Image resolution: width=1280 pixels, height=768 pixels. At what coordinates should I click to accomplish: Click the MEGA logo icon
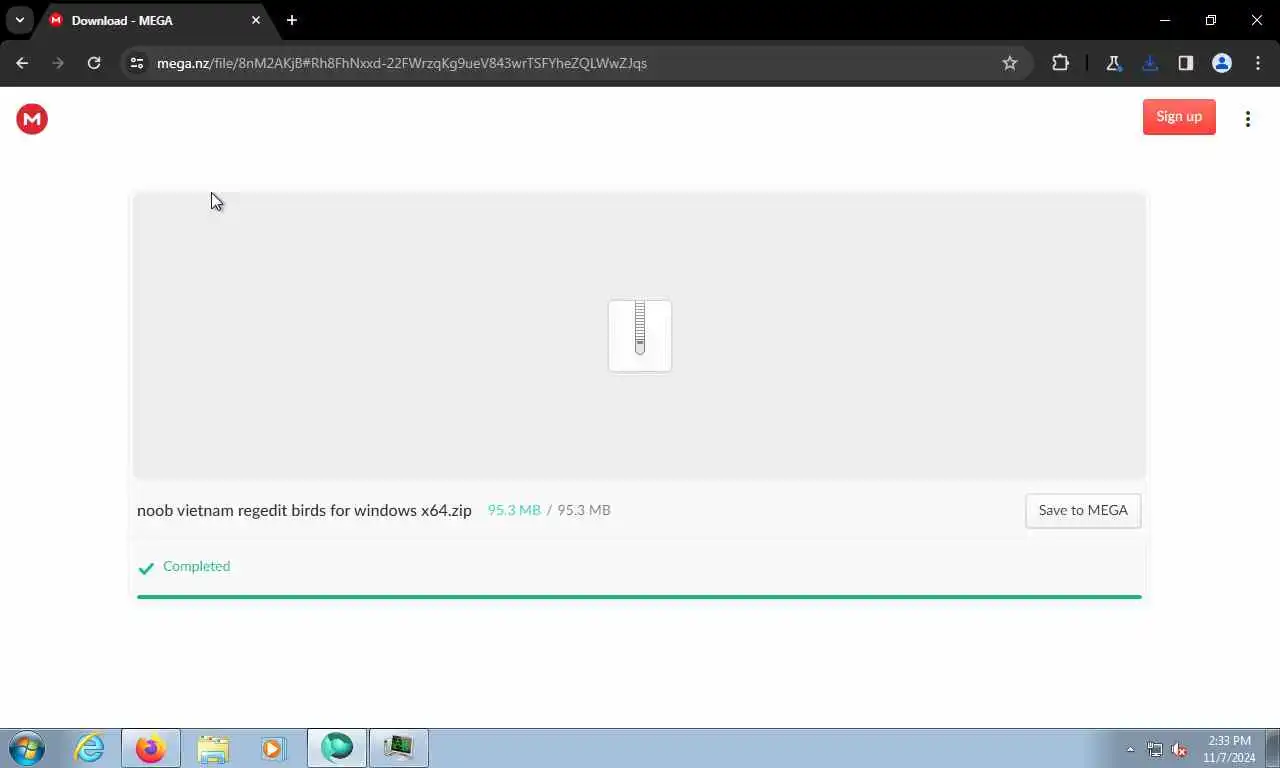click(x=32, y=119)
